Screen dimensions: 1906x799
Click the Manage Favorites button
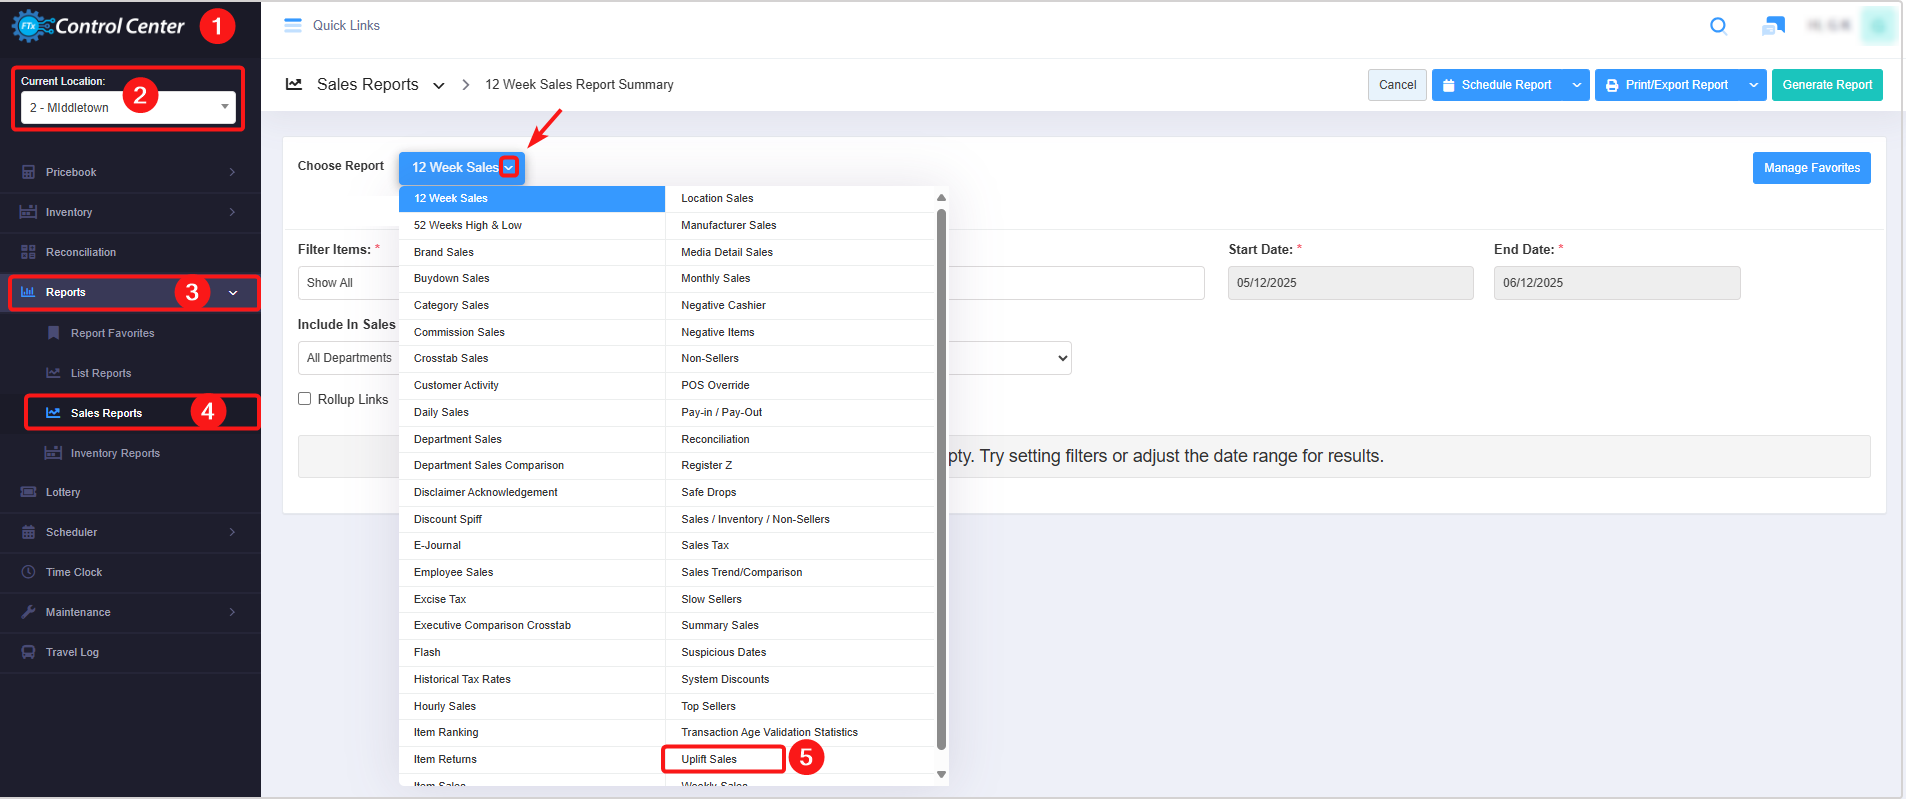(x=1811, y=168)
